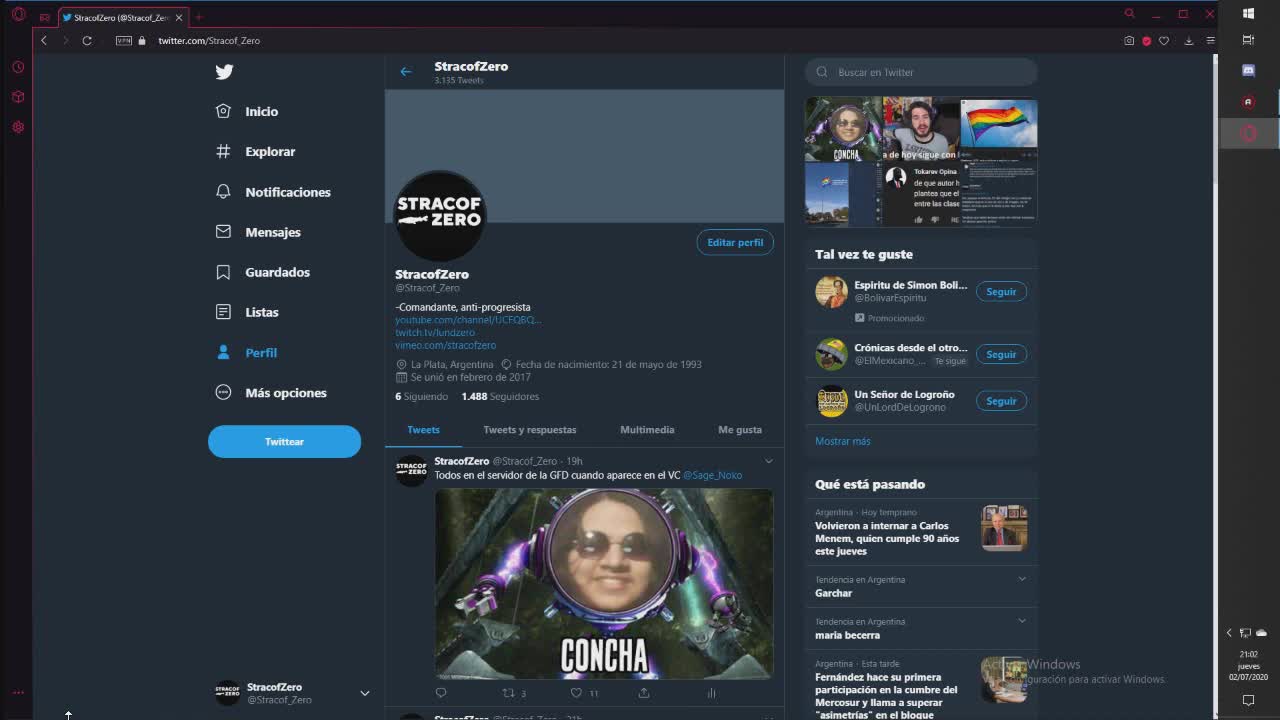
Task: Open the cube icon in Opera sidebar
Action: pyautogui.click(x=18, y=97)
